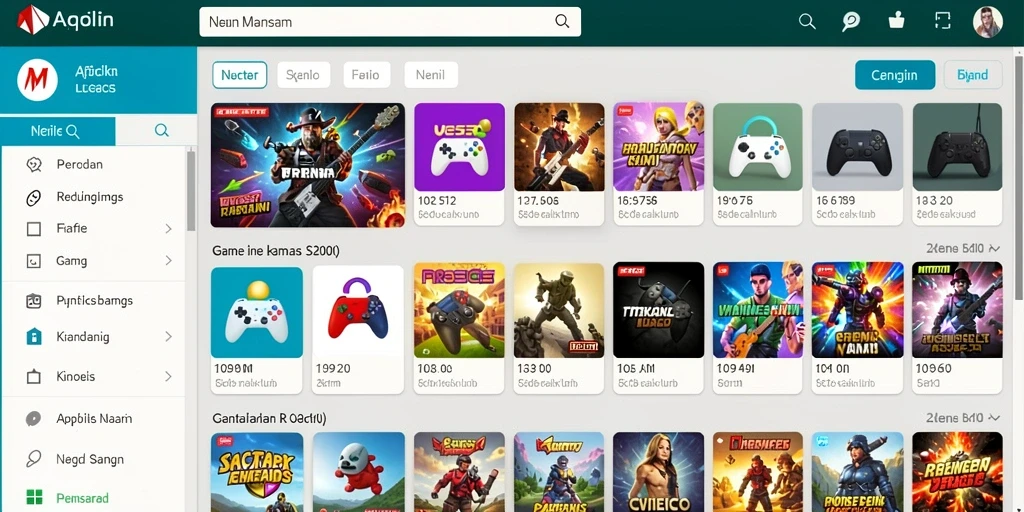The width and height of the screenshot is (1024, 512).
Task: Open the chat bubble icon in the top bar
Action: [x=850, y=22]
